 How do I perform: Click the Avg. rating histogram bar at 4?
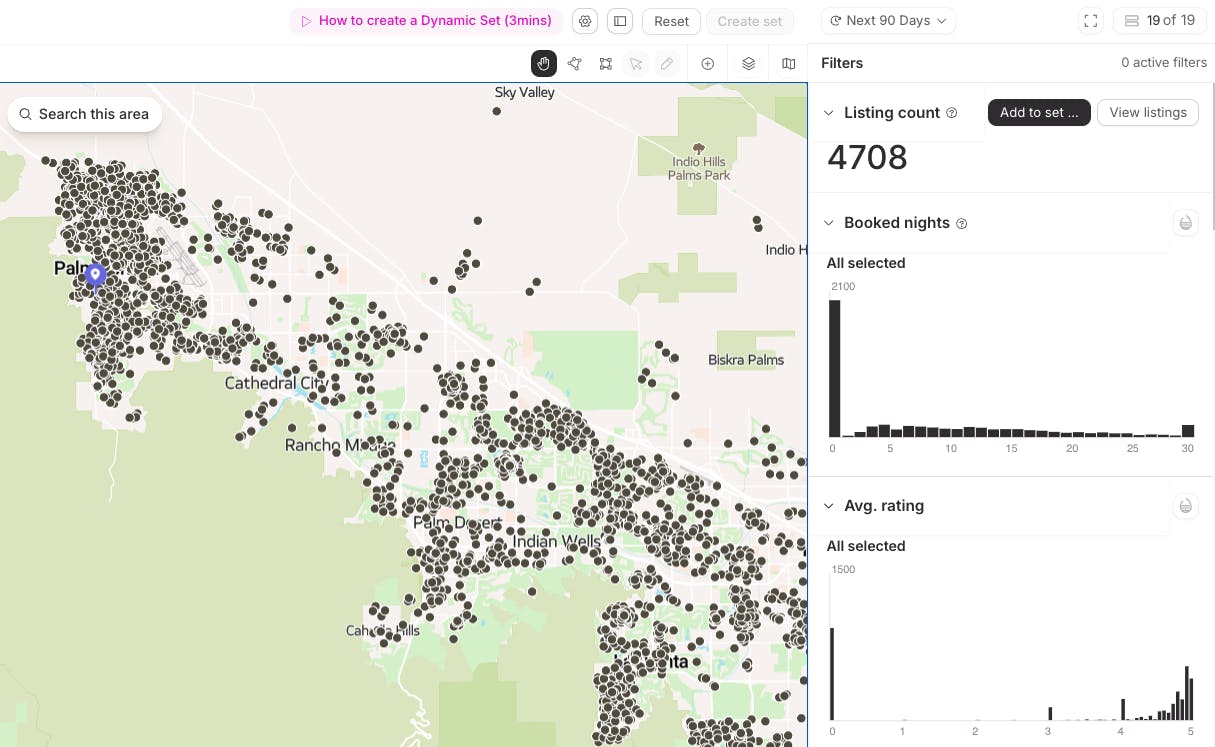(1124, 709)
